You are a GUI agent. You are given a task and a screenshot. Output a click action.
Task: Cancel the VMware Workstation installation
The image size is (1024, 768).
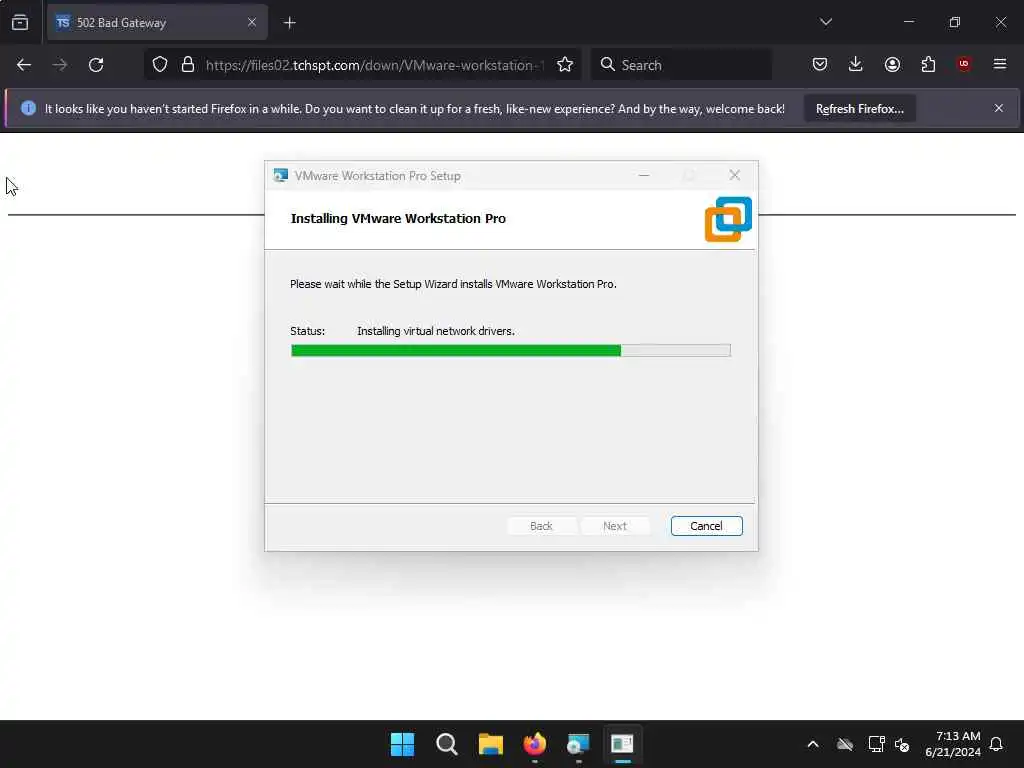click(707, 526)
